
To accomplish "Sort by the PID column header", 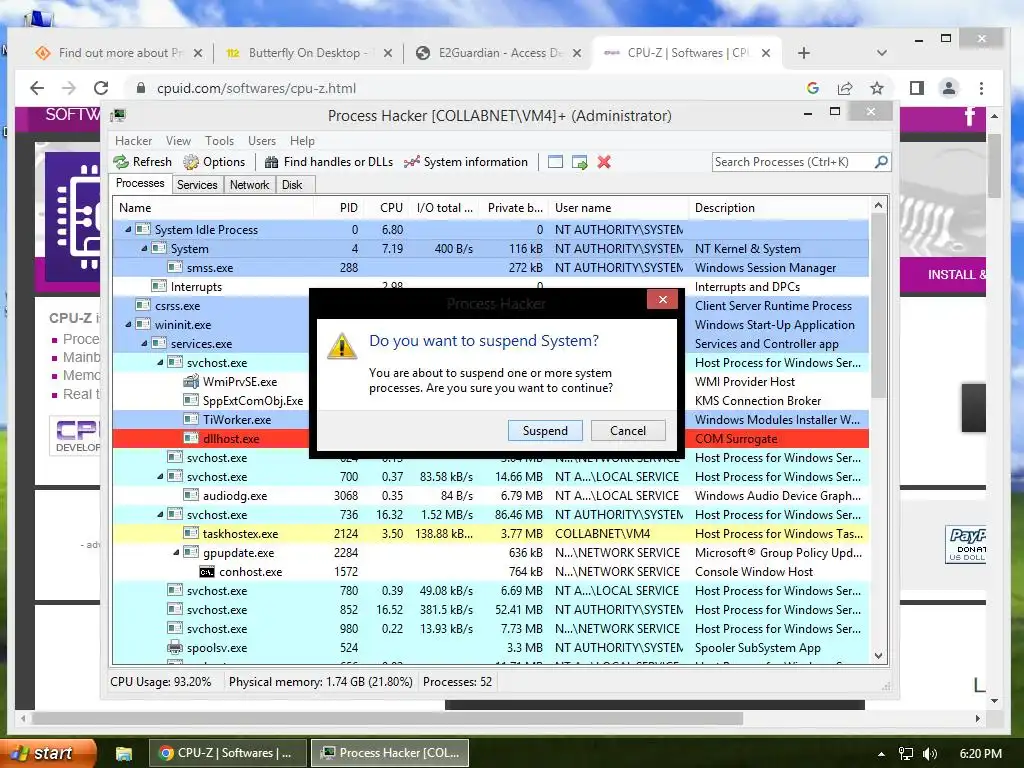I will [x=338, y=208].
